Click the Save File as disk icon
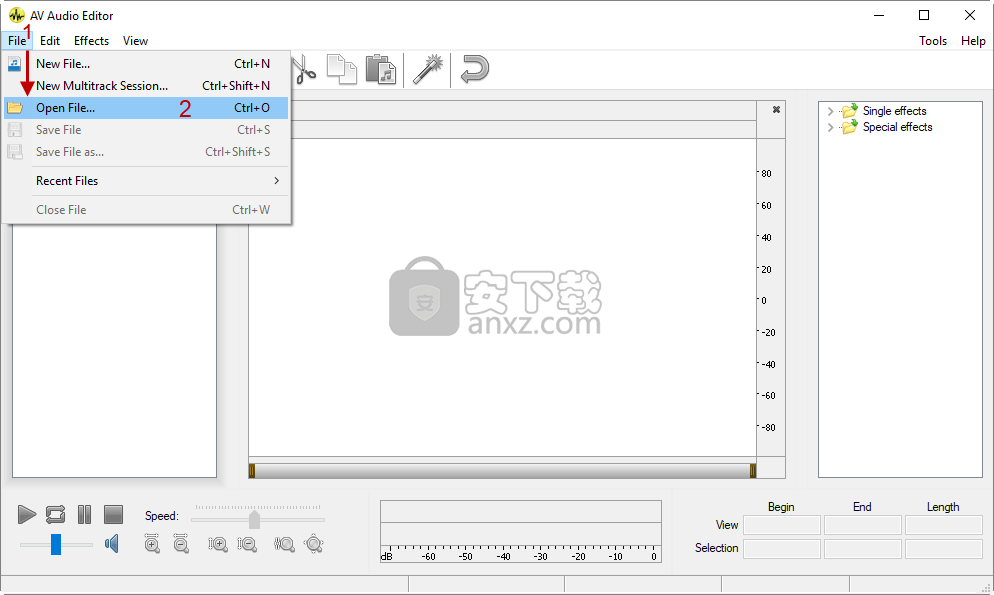This screenshot has width=994, height=595. pyautogui.click(x=15, y=152)
